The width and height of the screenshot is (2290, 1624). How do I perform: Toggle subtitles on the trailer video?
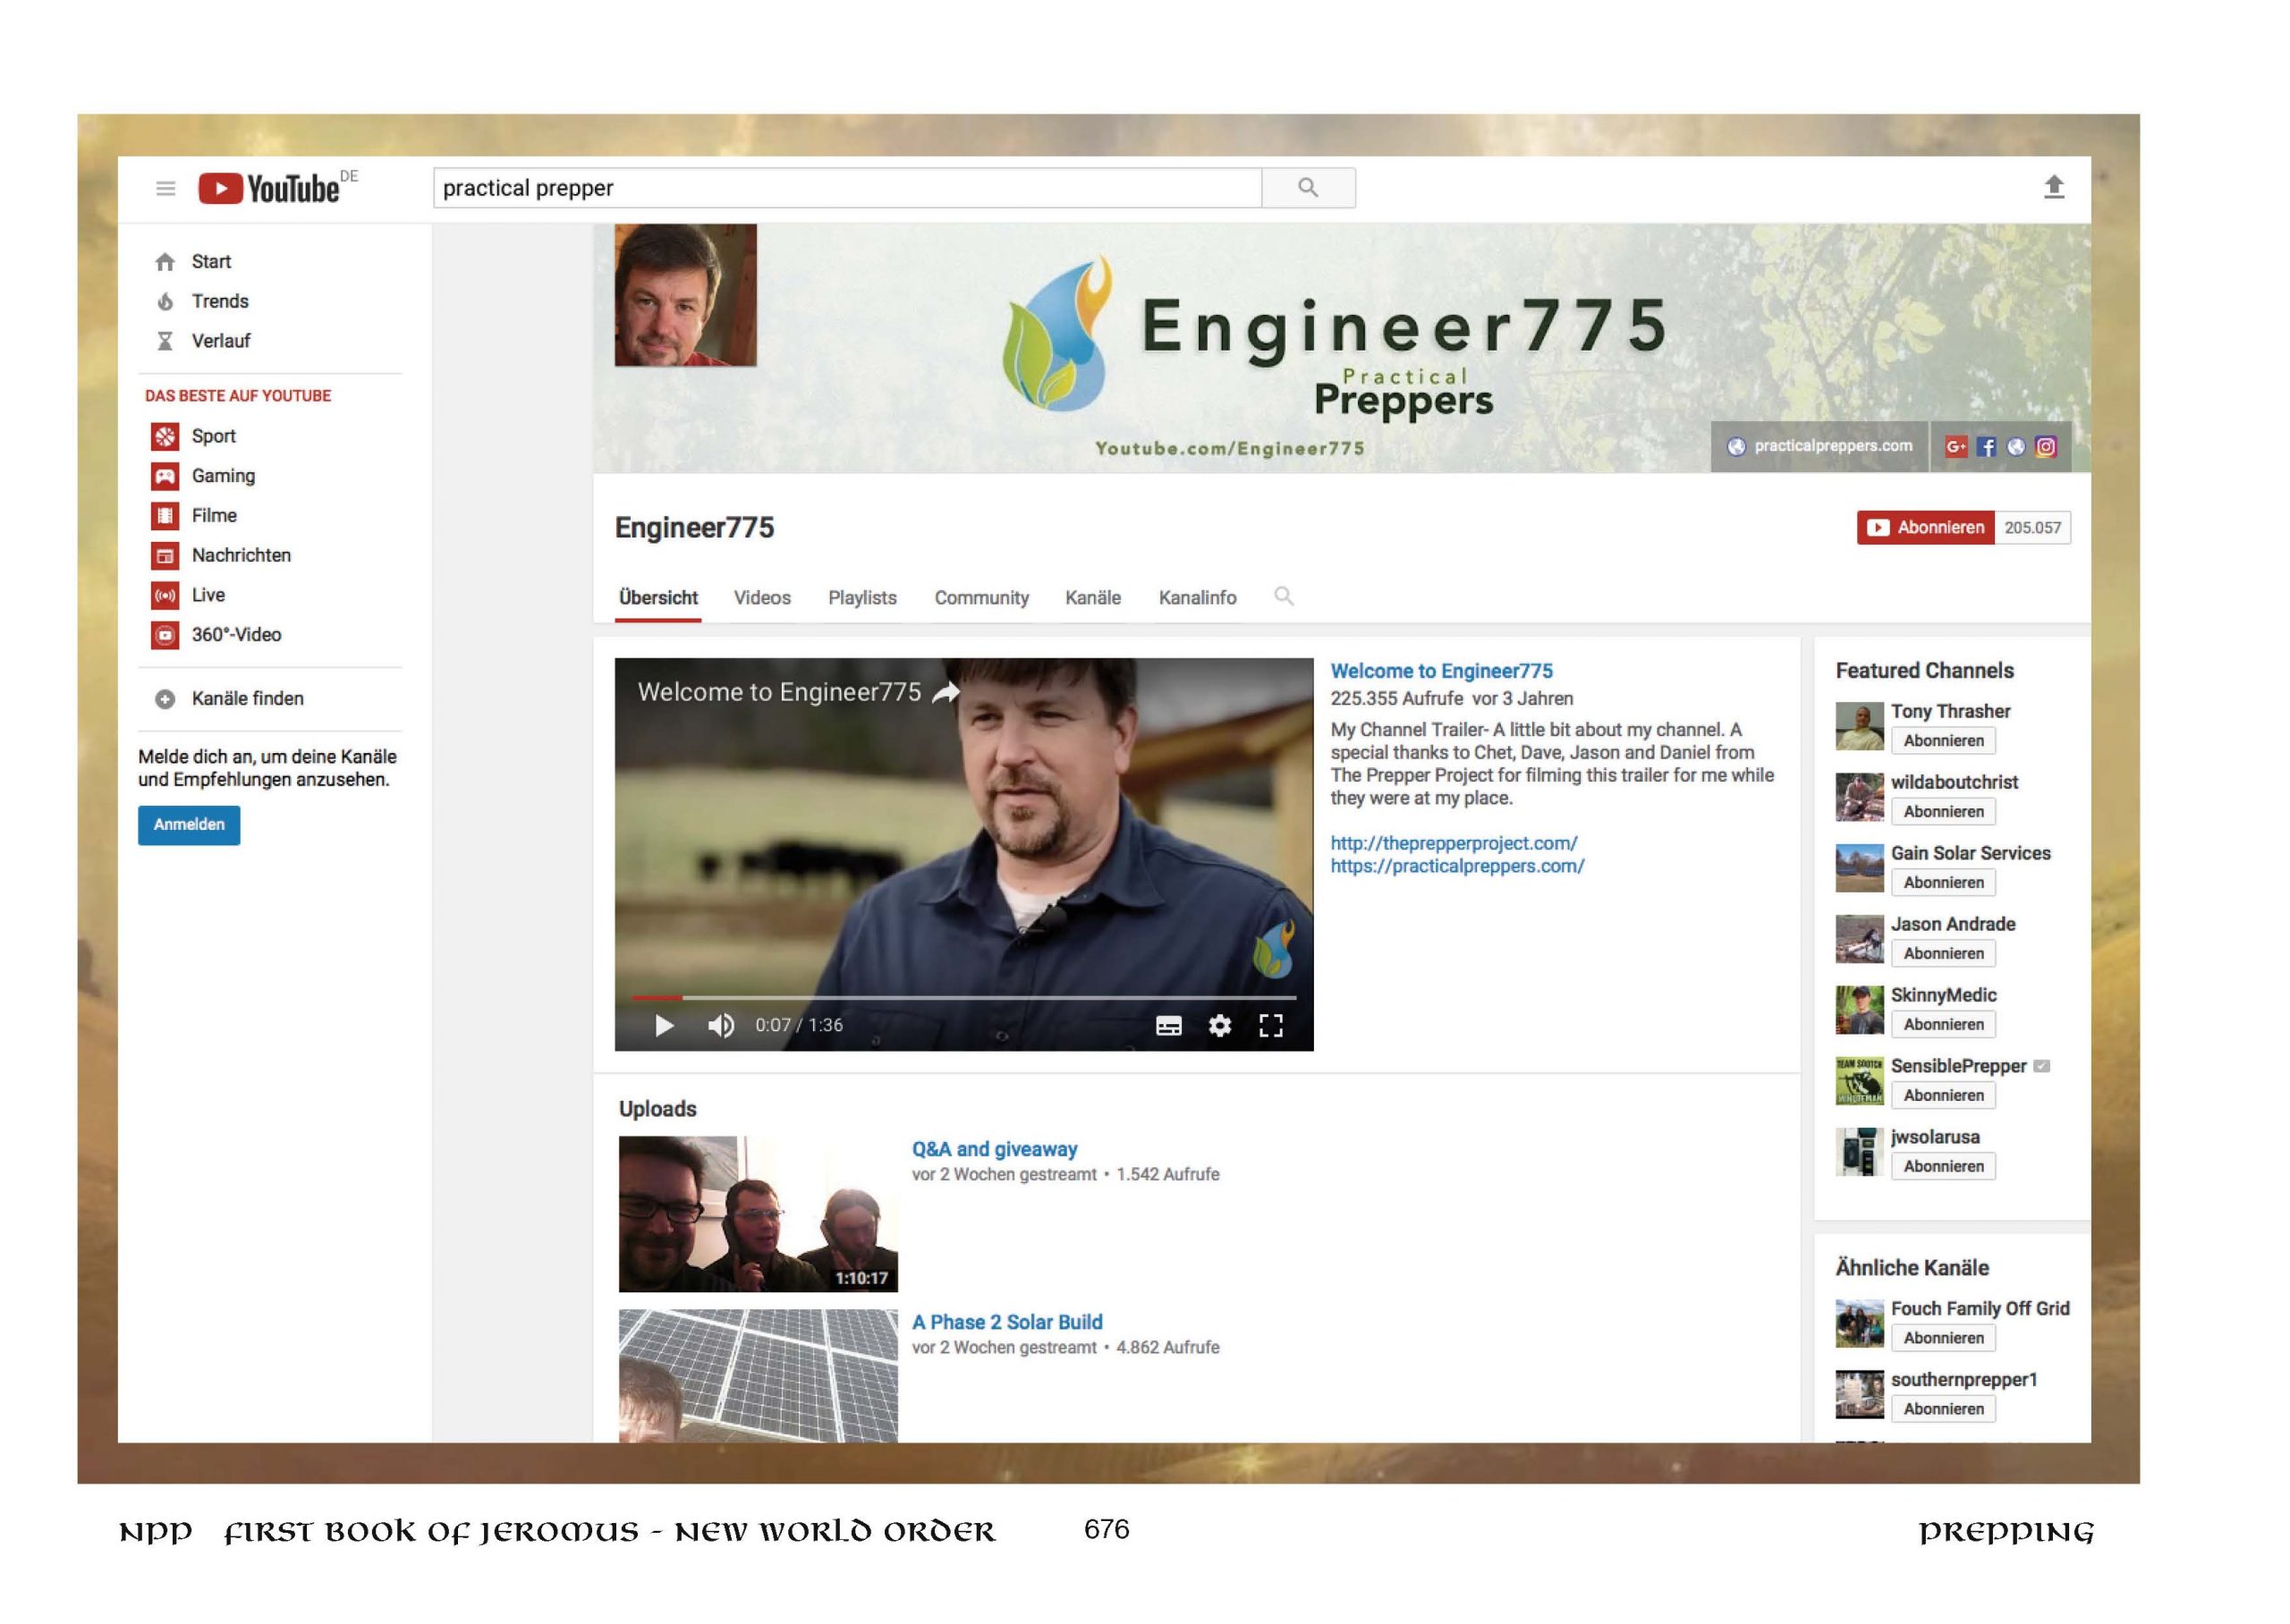pos(1168,1026)
